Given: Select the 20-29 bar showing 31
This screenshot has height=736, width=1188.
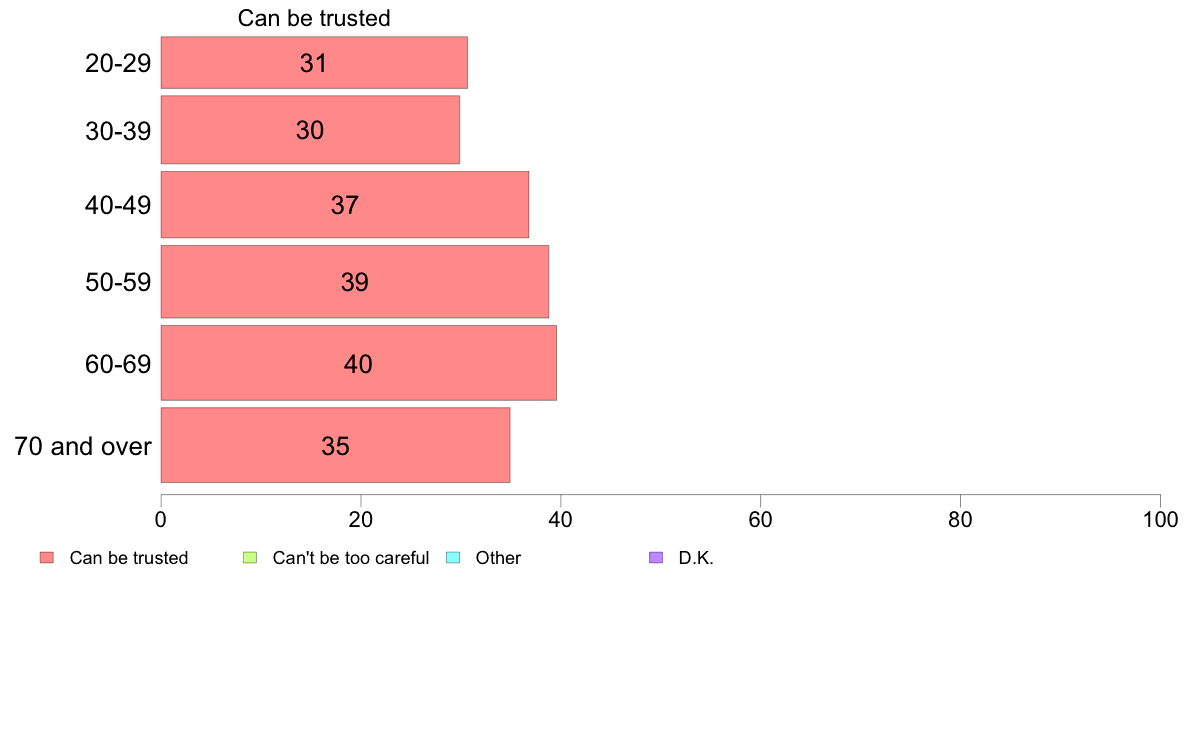Looking at the screenshot, I should click(314, 62).
